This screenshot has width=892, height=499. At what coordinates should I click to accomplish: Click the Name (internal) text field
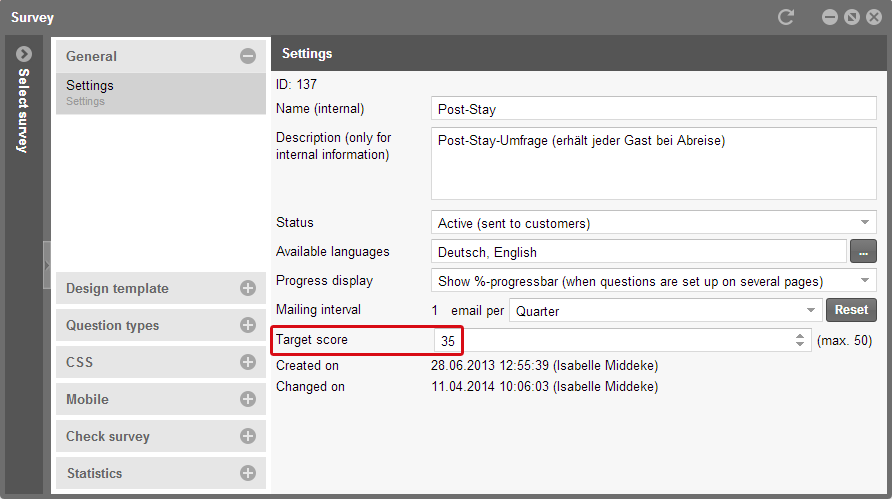click(654, 108)
